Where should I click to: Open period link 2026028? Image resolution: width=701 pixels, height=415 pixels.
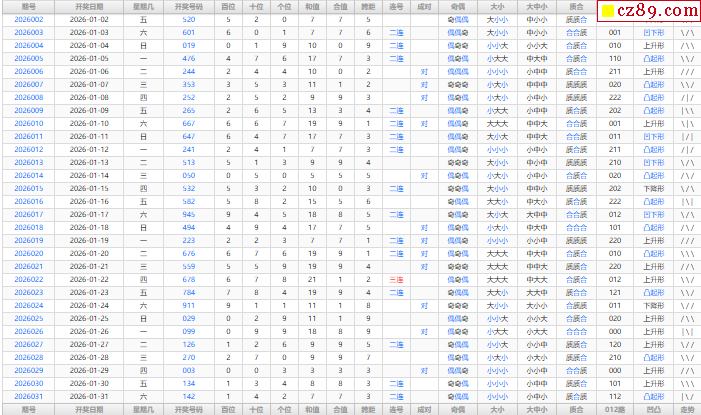coord(29,357)
